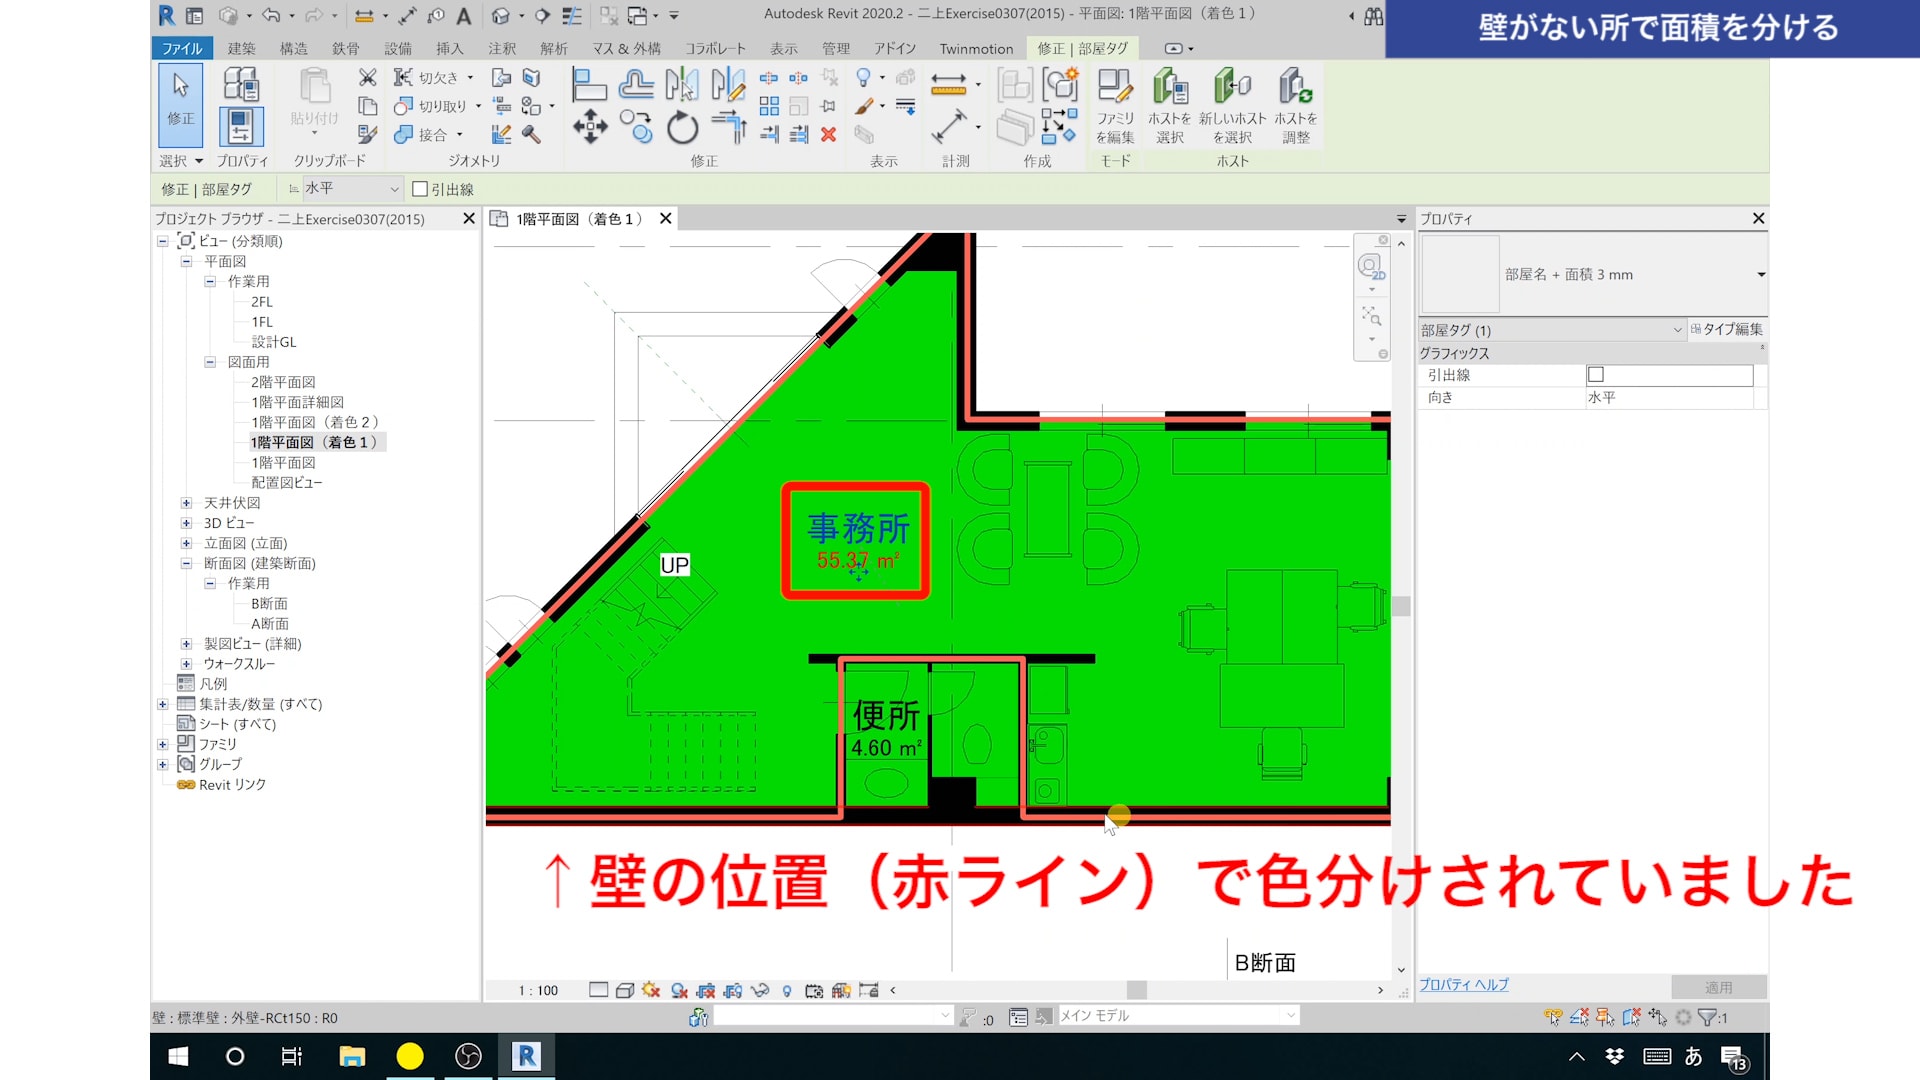Open the 建築 ribbon tab
Image resolution: width=1920 pixels, height=1080 pixels.
241,48
